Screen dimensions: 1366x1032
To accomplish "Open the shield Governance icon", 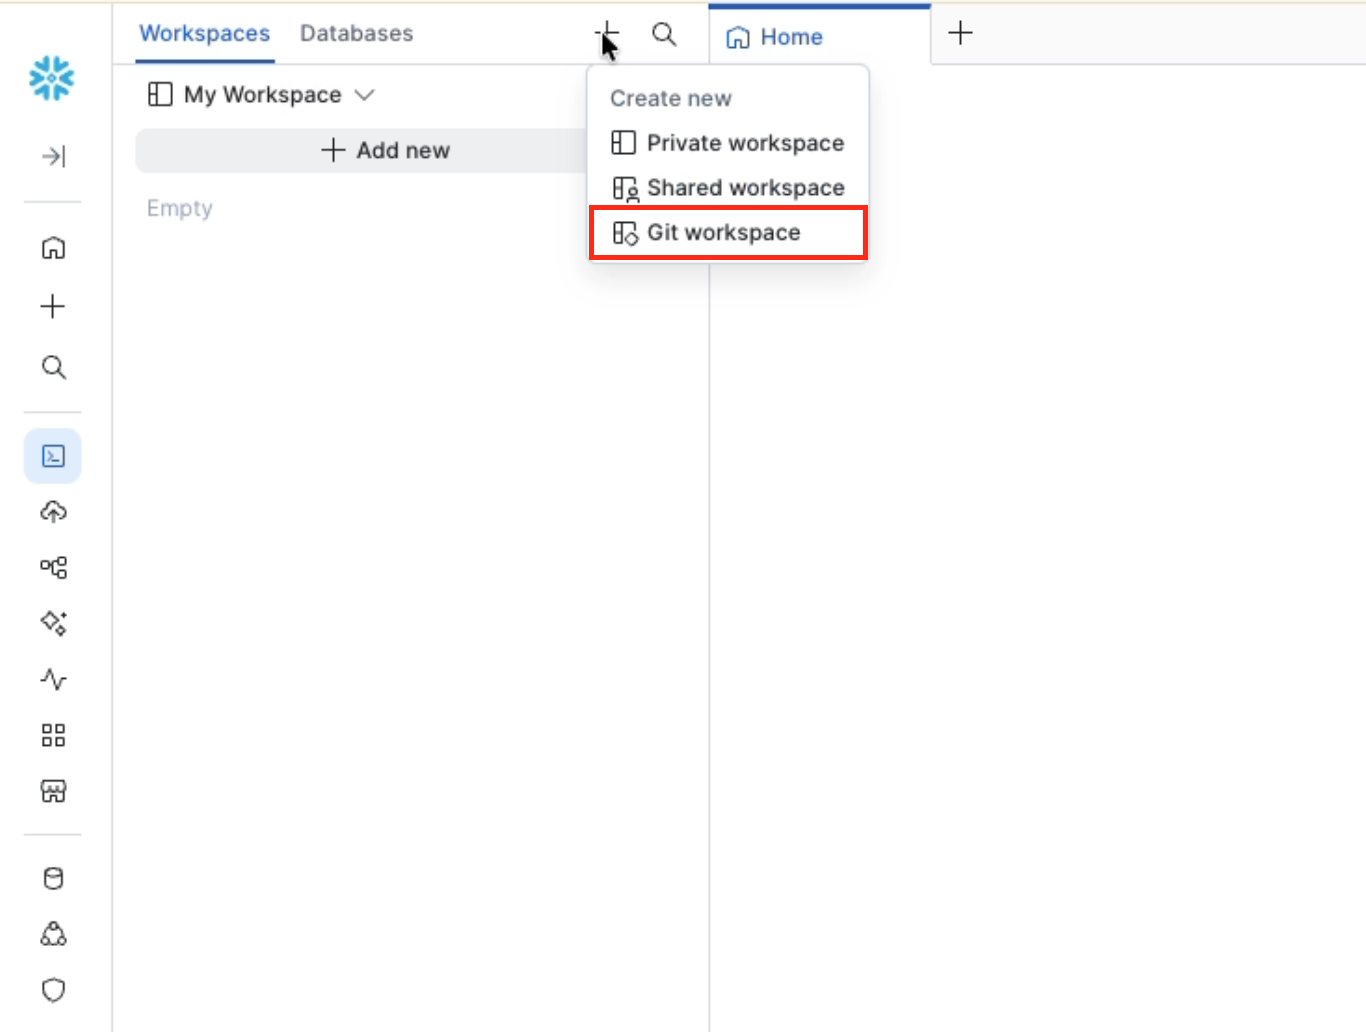I will 53,990.
